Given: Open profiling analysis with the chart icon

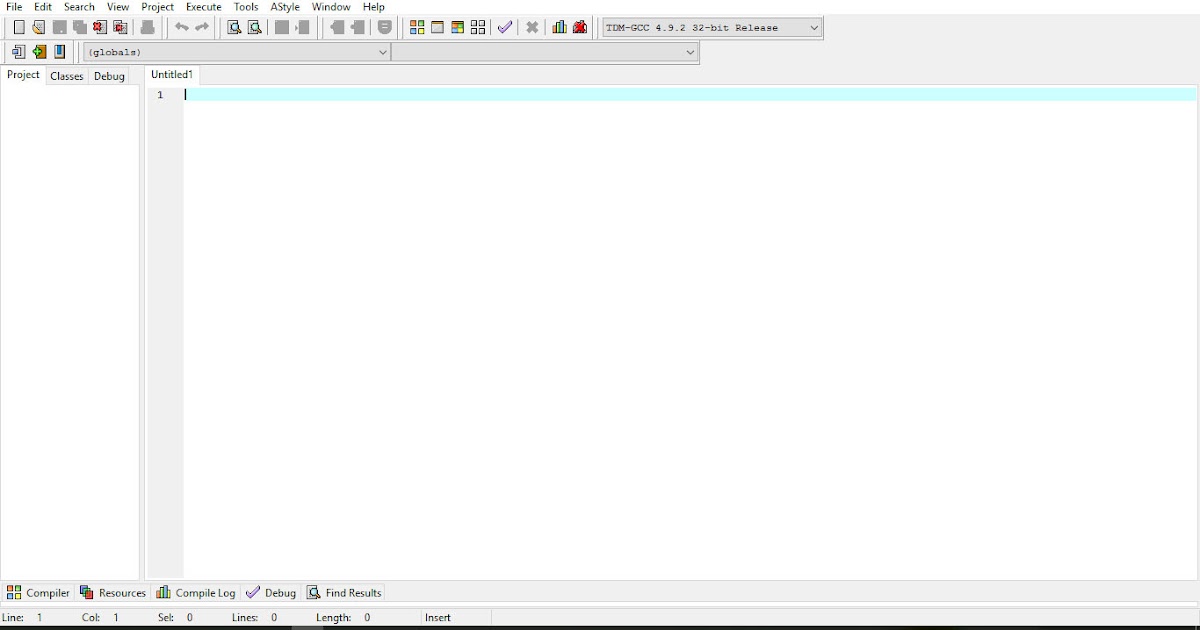Looking at the screenshot, I should pos(559,27).
